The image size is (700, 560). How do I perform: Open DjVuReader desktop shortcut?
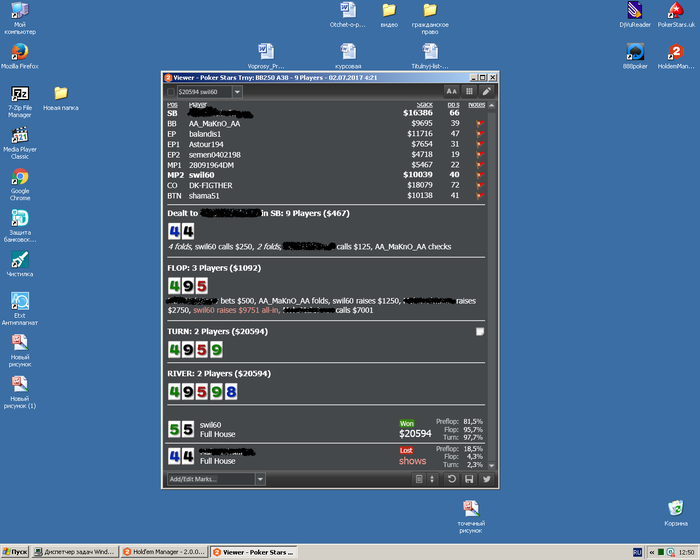pos(635,14)
